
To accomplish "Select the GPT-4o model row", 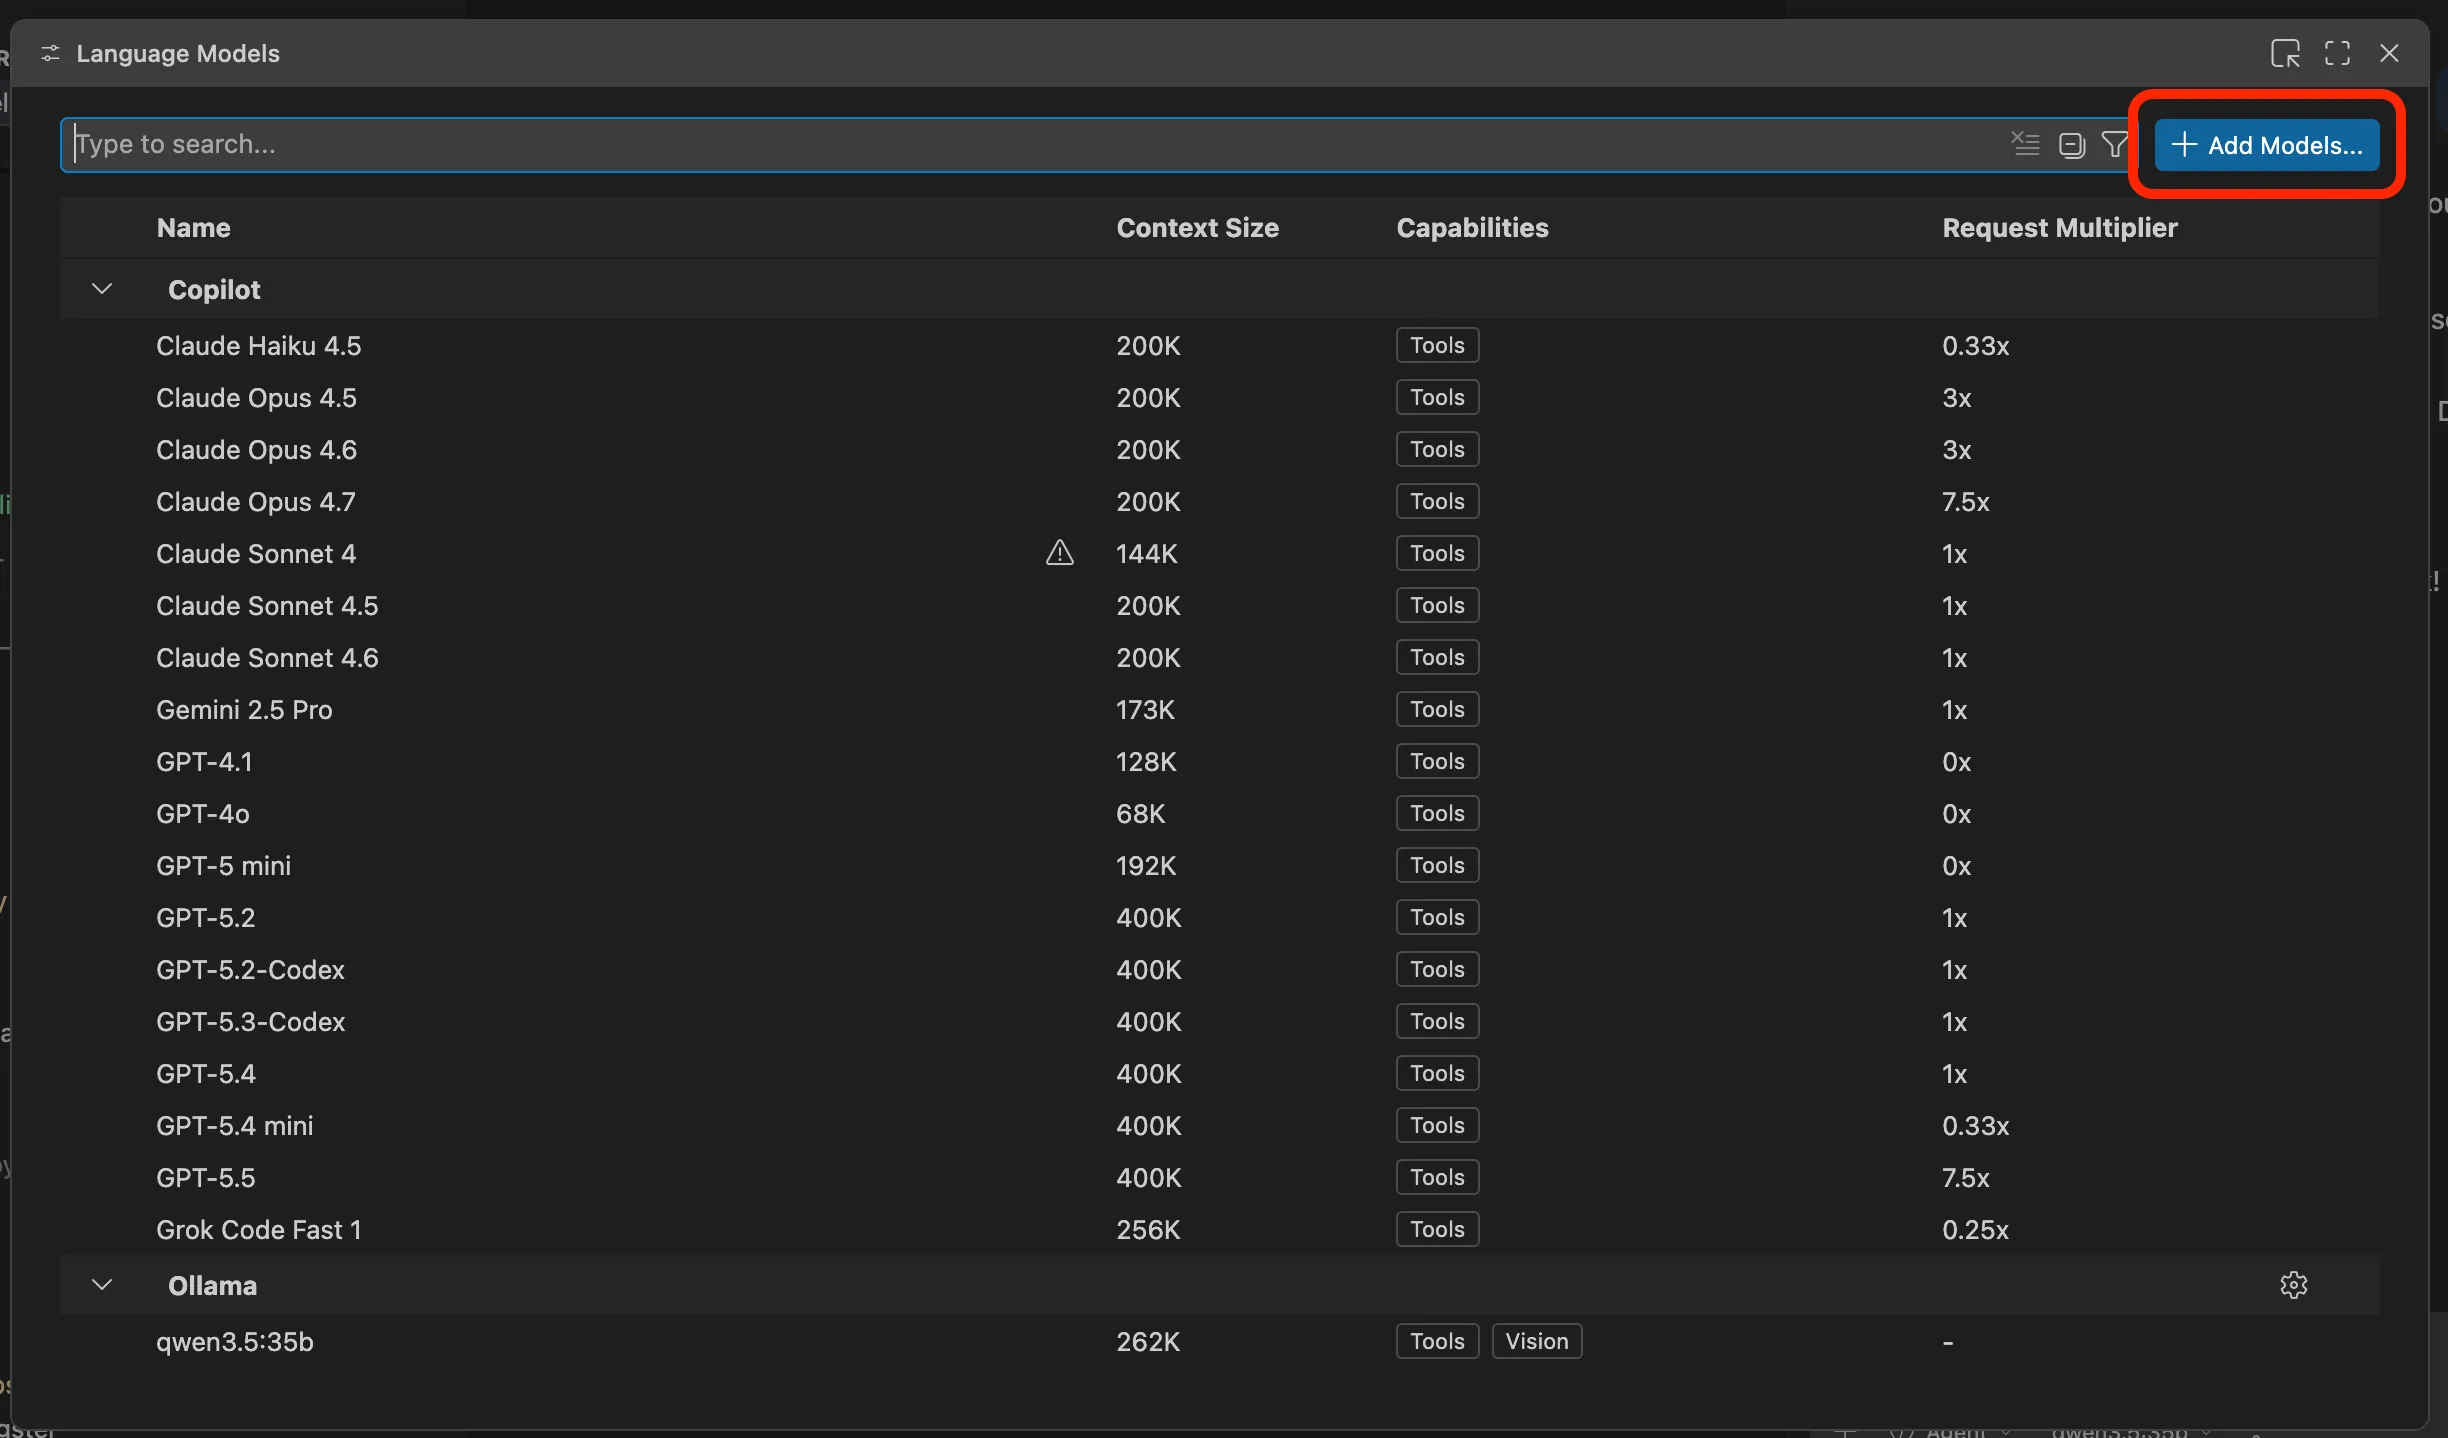I will pyautogui.click(x=1219, y=814).
